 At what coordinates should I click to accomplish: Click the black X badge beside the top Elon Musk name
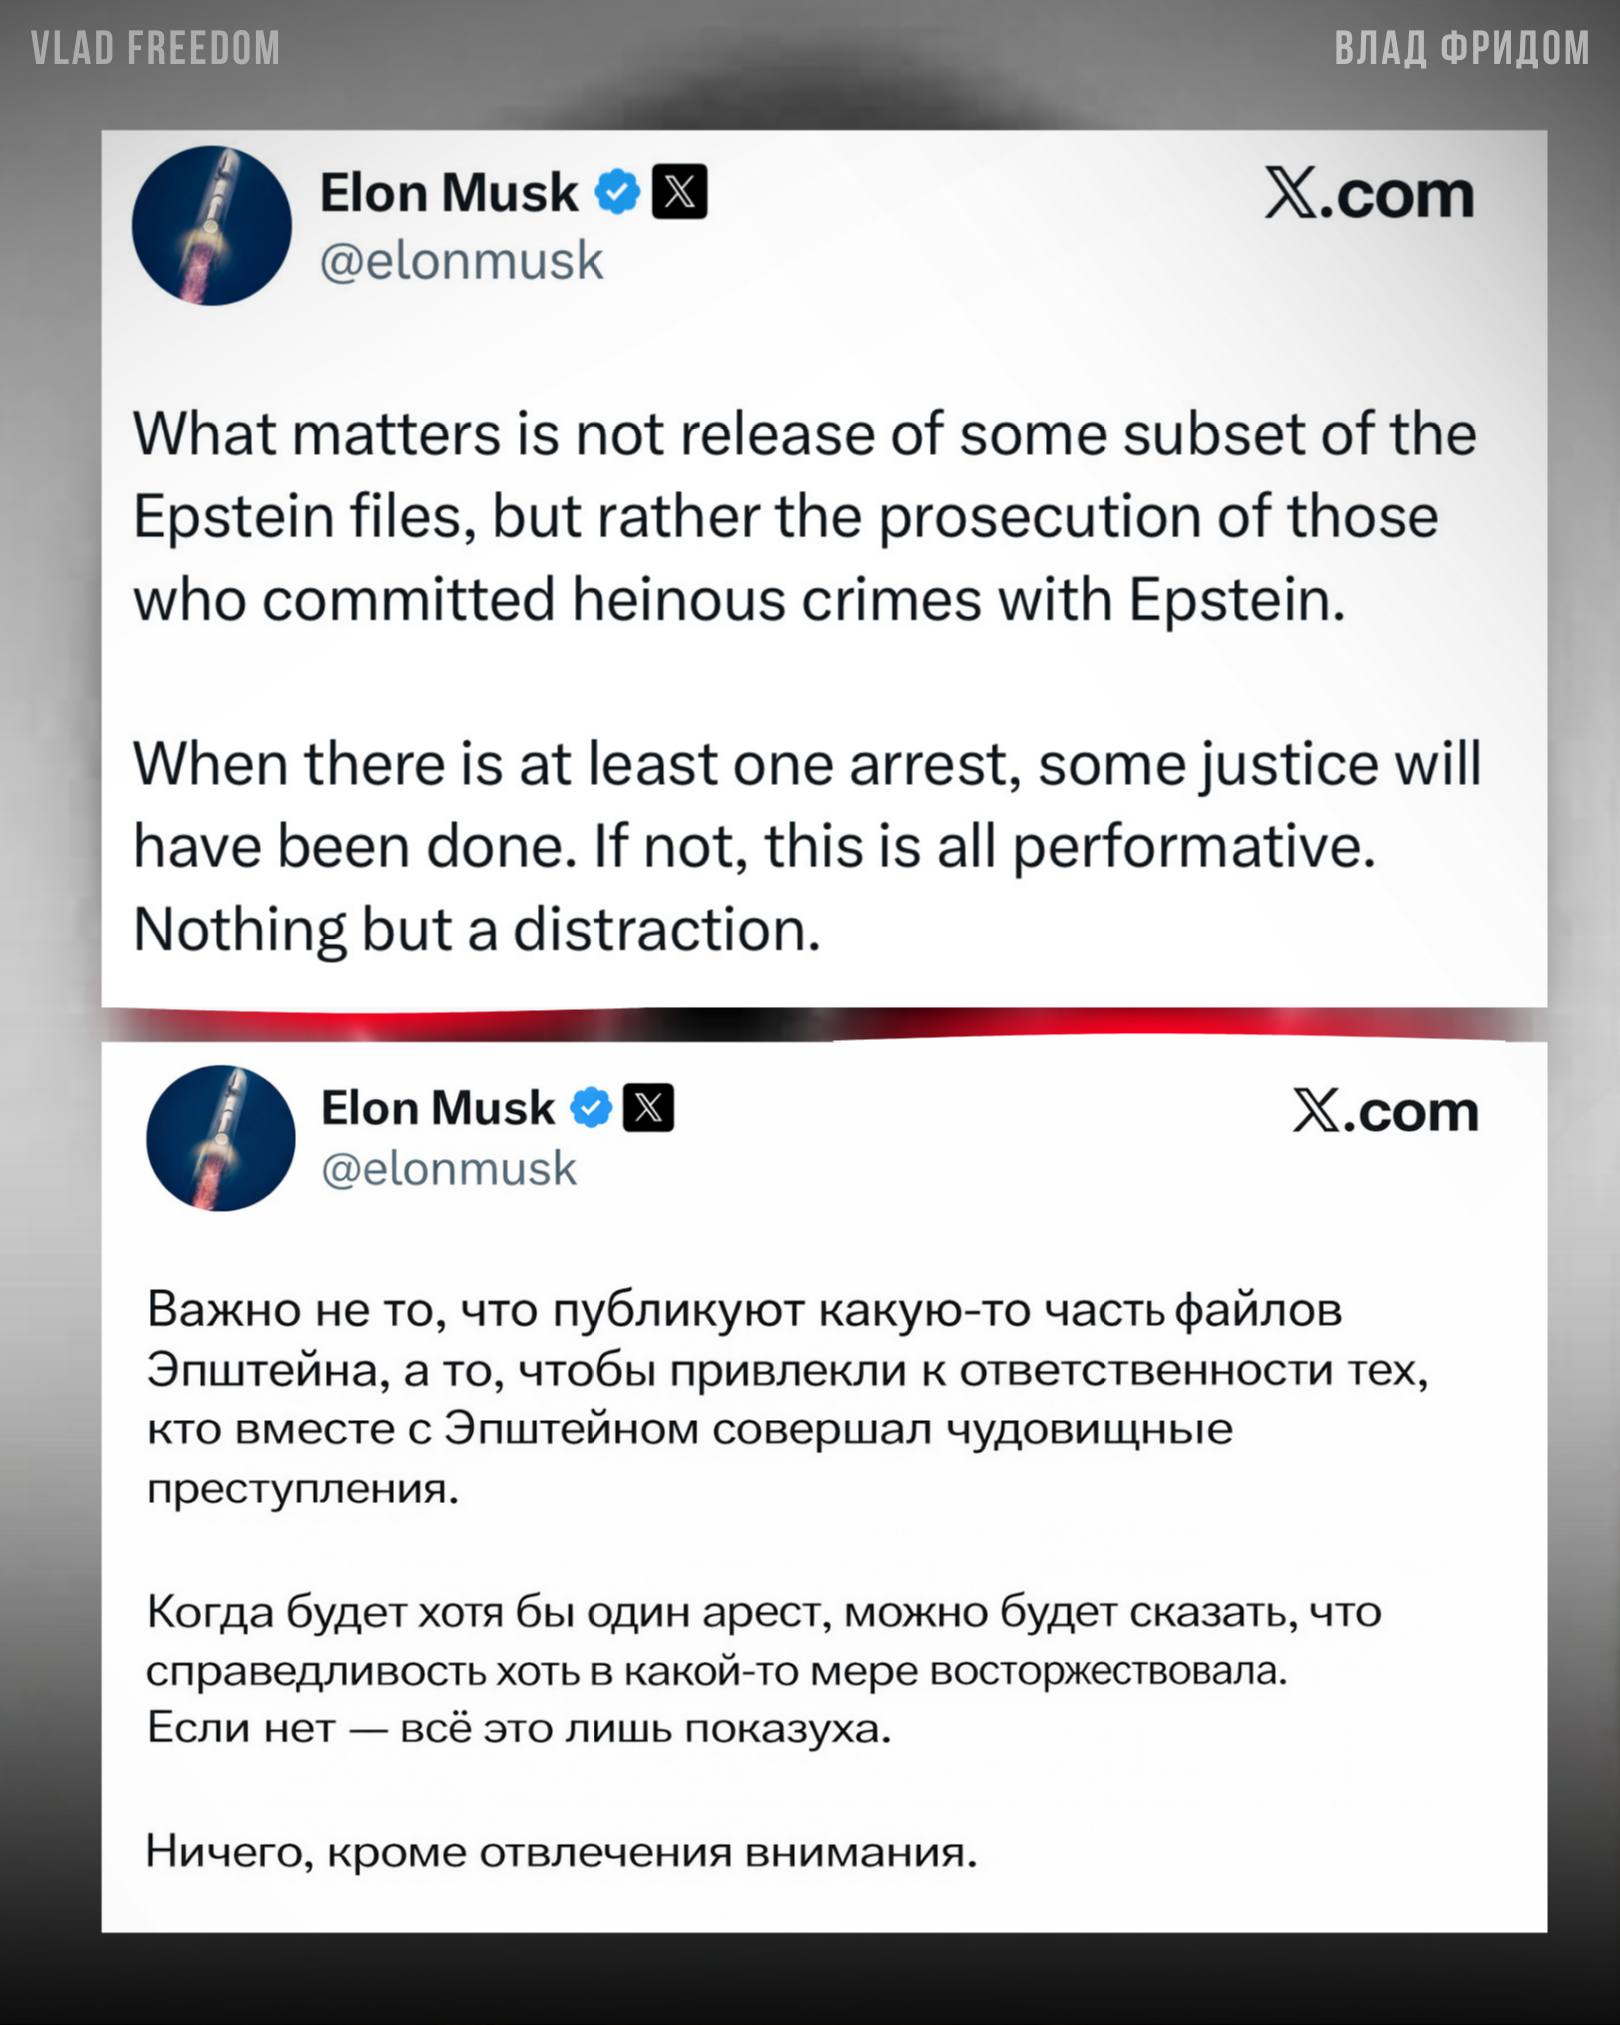pyautogui.click(x=679, y=191)
